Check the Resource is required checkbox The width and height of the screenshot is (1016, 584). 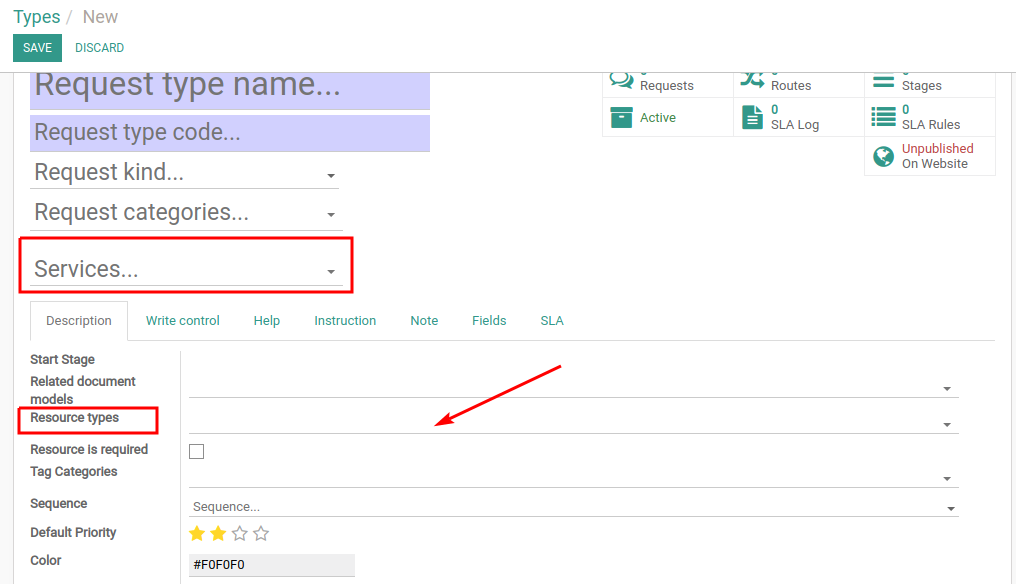(x=196, y=451)
